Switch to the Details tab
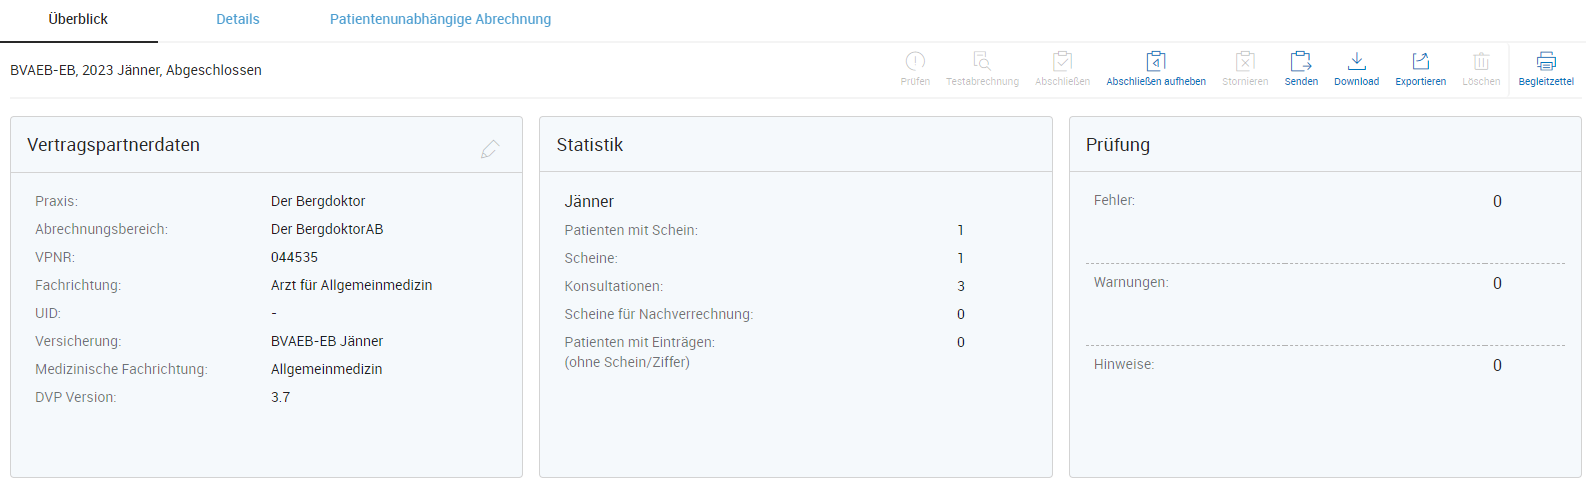Image resolution: width=1586 pixels, height=495 pixels. [238, 19]
